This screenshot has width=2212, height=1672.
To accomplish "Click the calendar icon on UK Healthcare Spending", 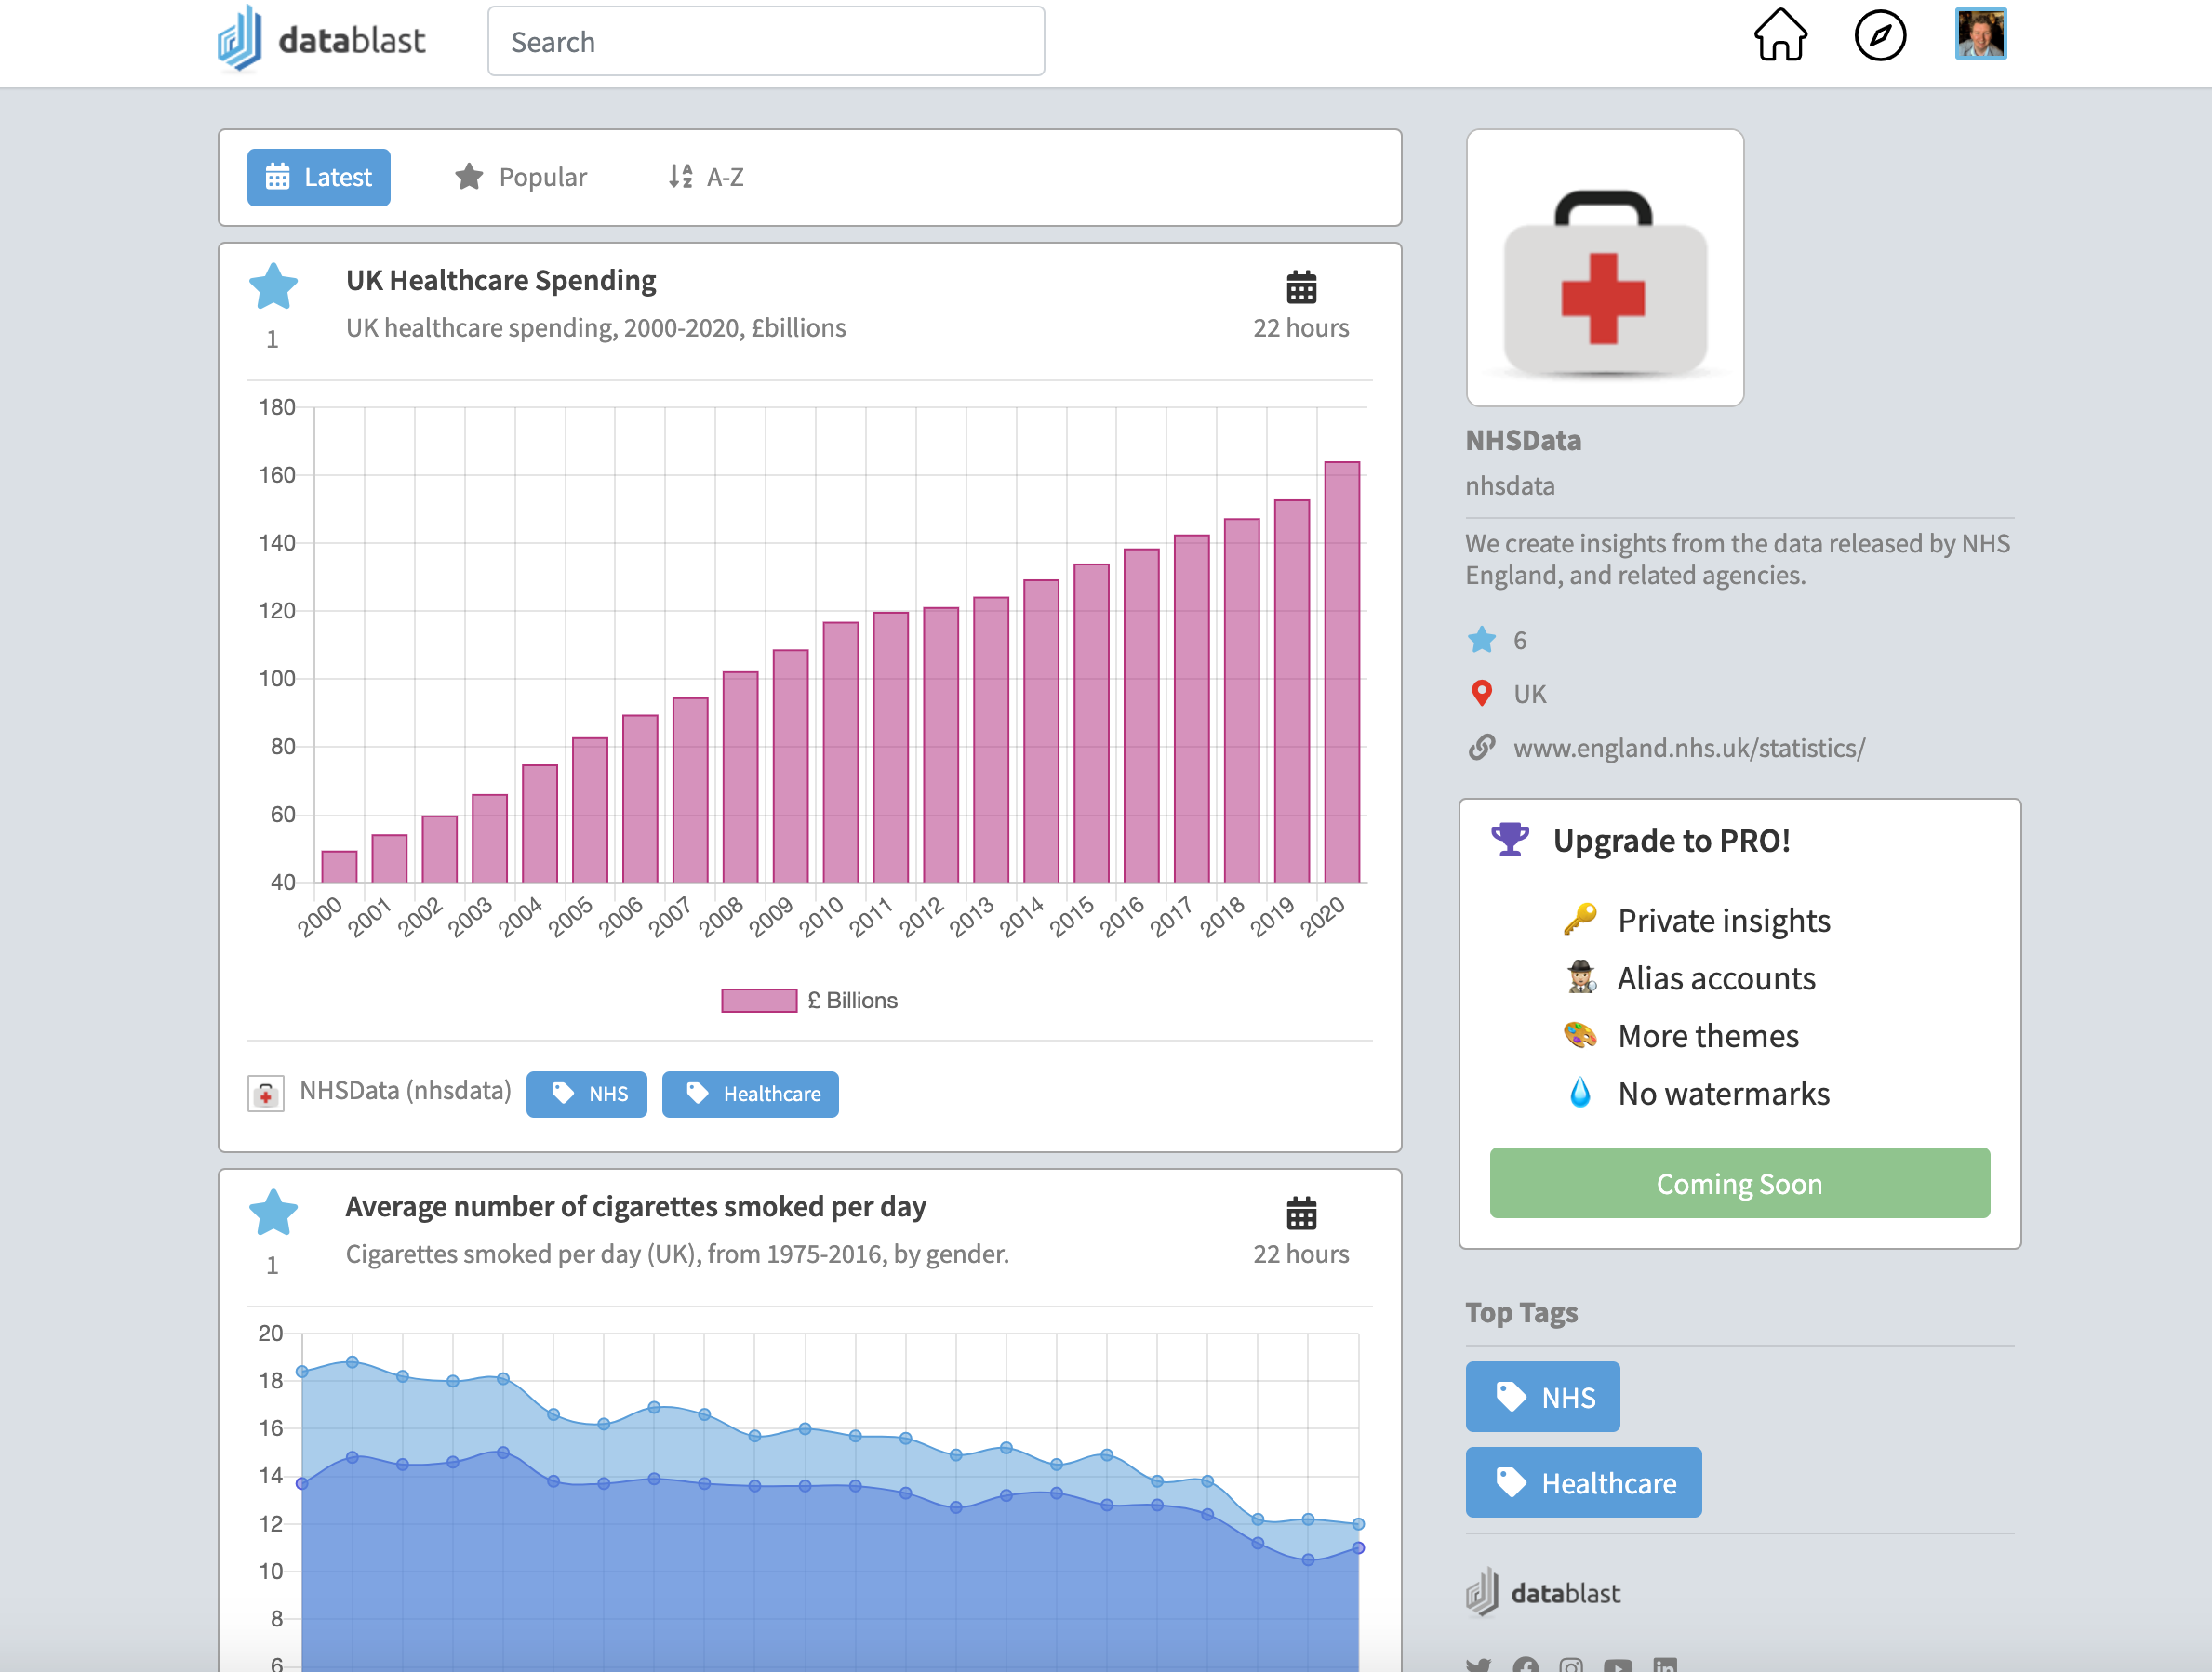I will 1300,288.
